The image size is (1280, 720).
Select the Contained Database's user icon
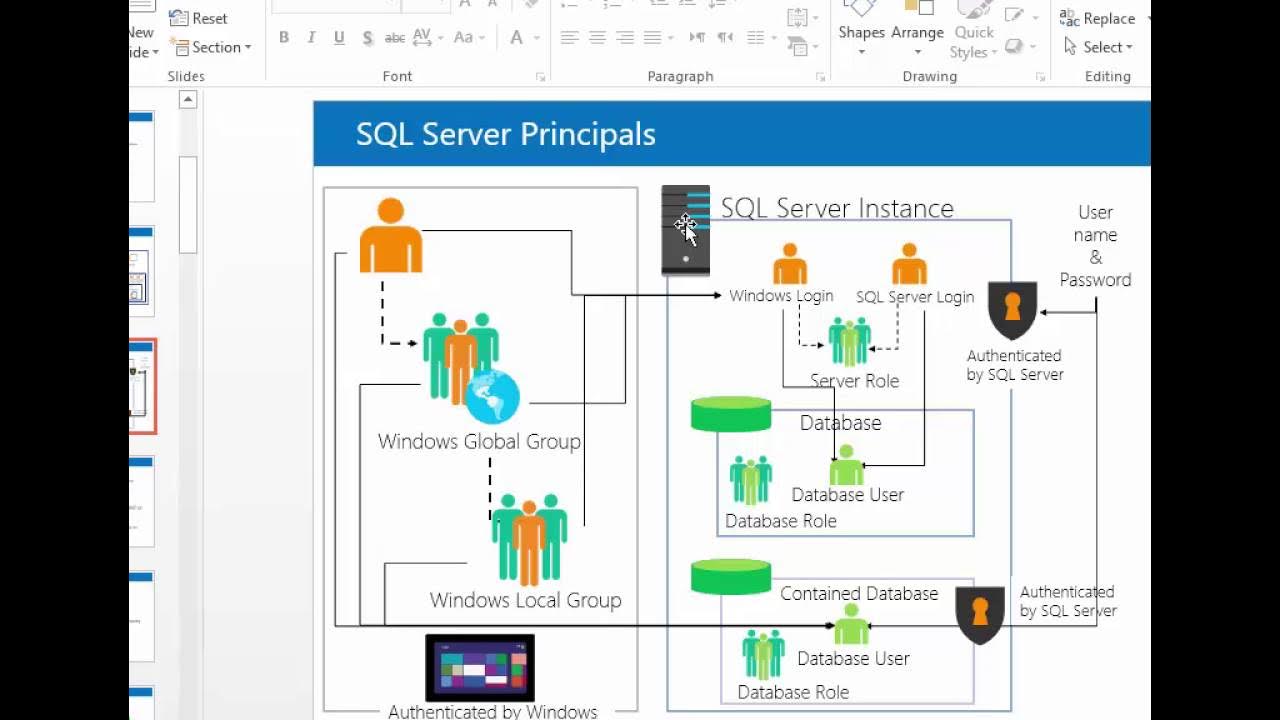coord(851,624)
